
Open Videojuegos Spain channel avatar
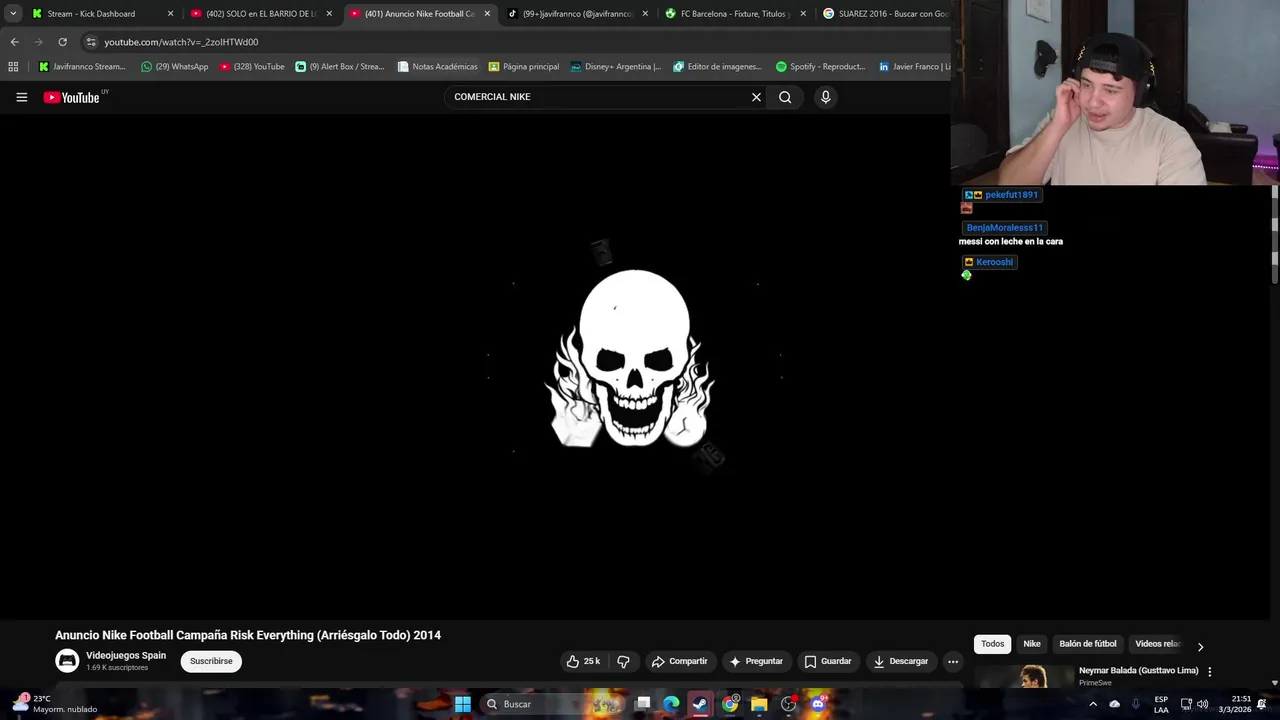[x=67, y=661]
